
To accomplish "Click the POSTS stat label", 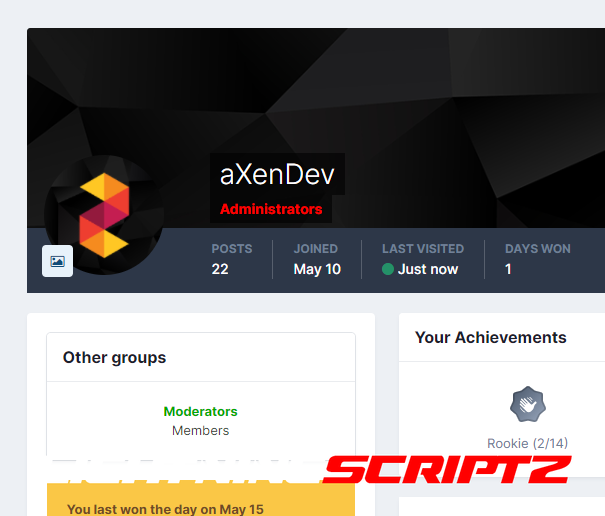I will (232, 248).
